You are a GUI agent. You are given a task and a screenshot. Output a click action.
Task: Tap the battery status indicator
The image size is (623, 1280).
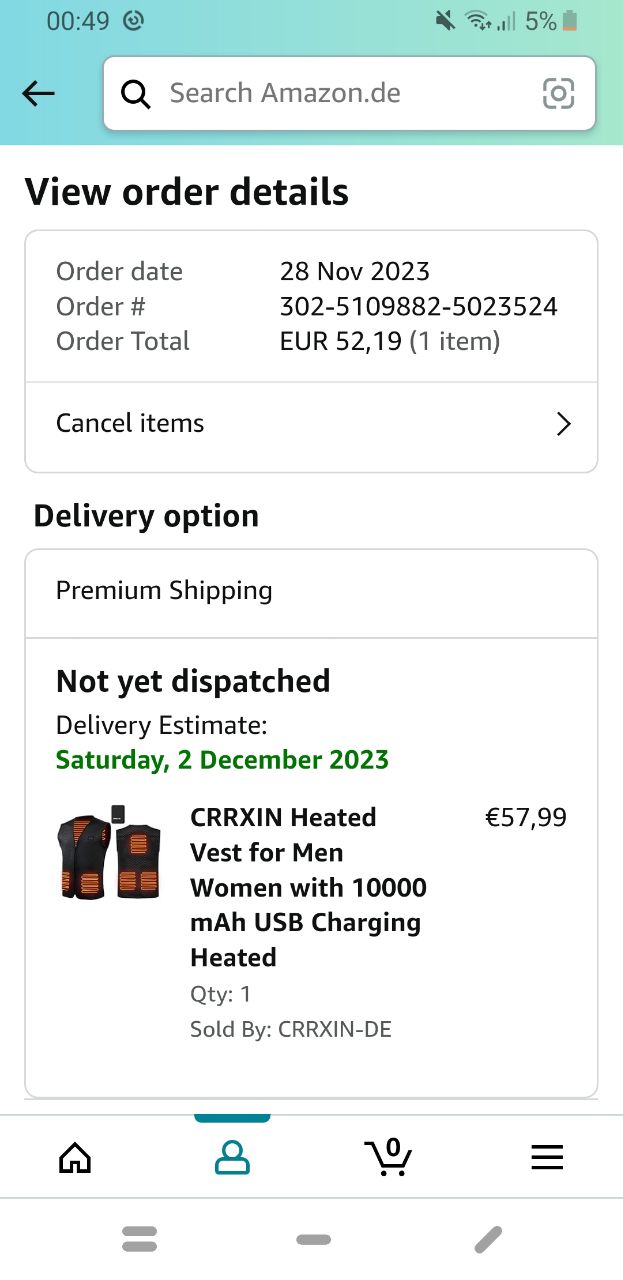pos(570,21)
